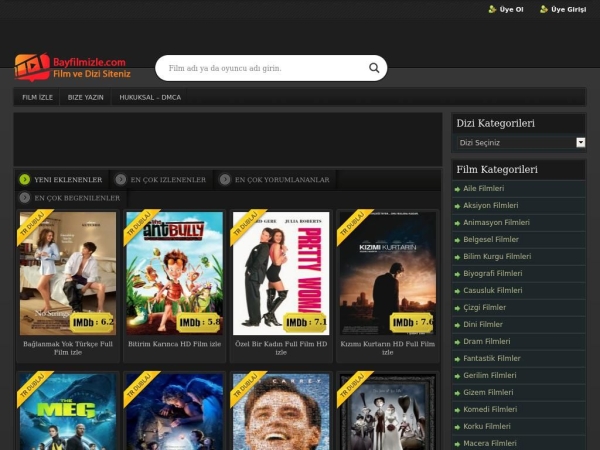Click the arrow icon beside Gizem Filmleri

pos(457,393)
